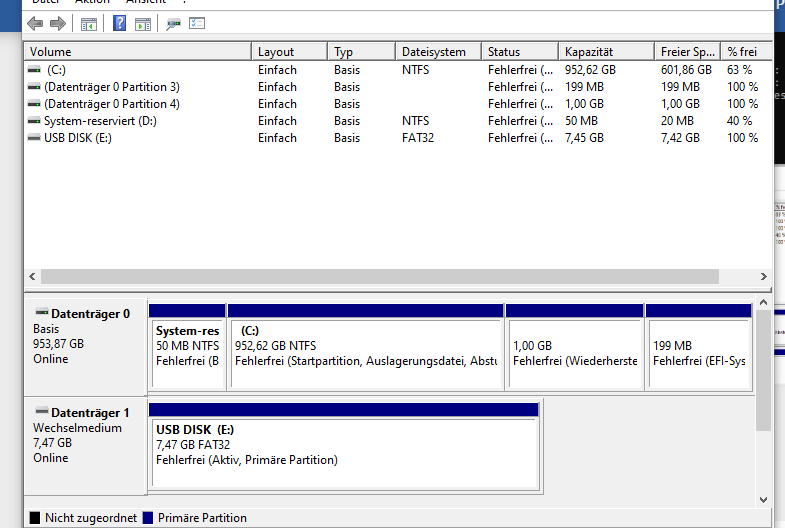
Task: Select row "(Datenträger 0 Partition 4)"
Action: [x=398, y=104]
